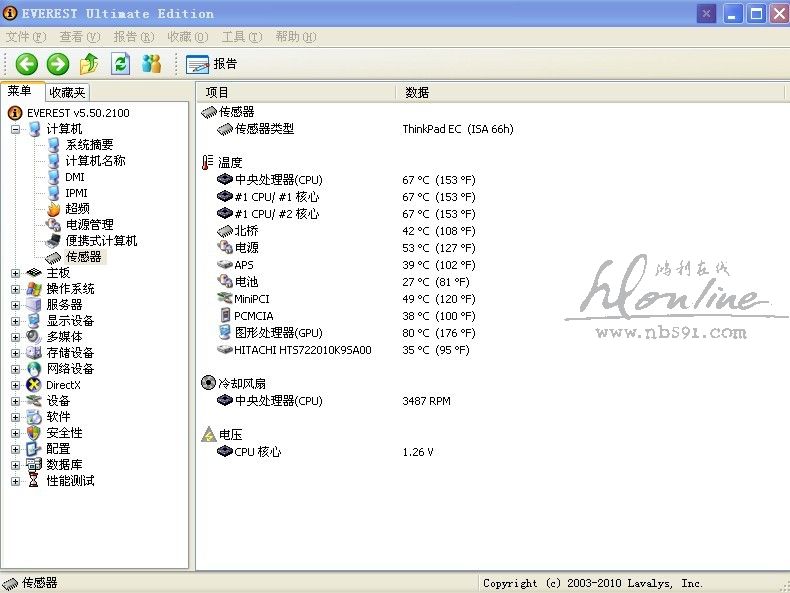790x593 pixels.
Task: Expand the 性能测试 tree node
Action: click(x=16, y=481)
